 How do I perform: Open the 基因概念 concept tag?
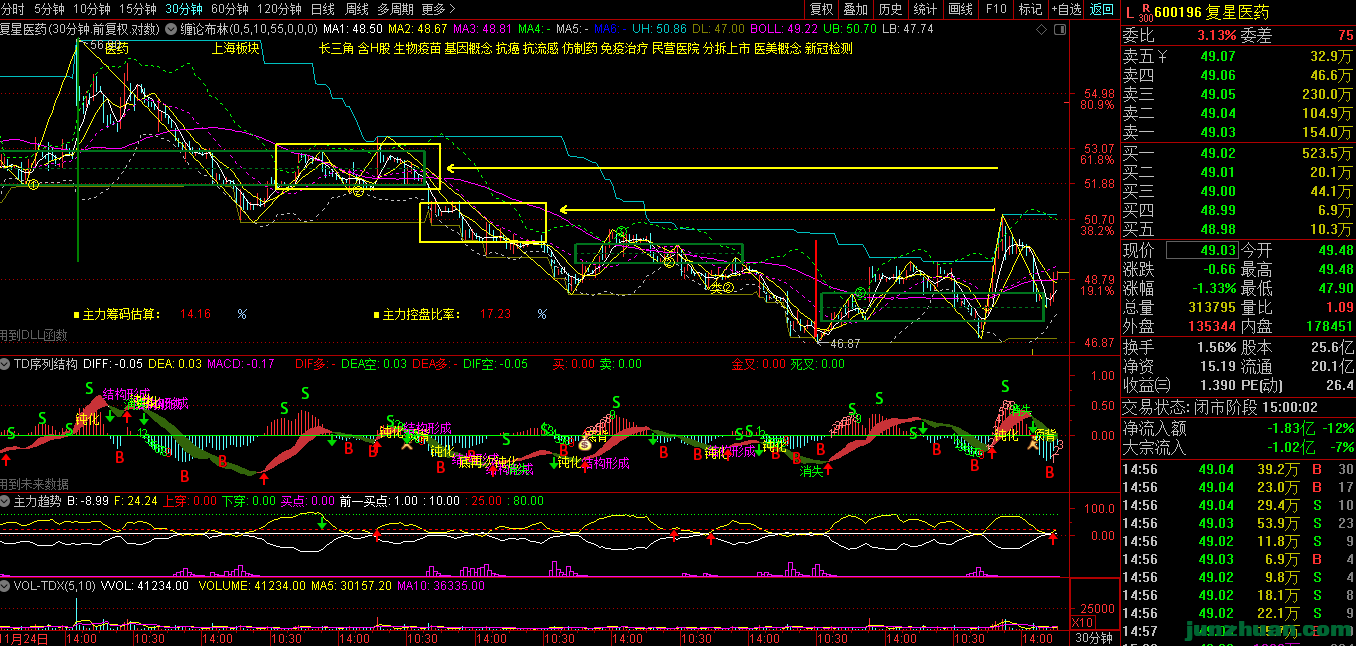click(468, 48)
